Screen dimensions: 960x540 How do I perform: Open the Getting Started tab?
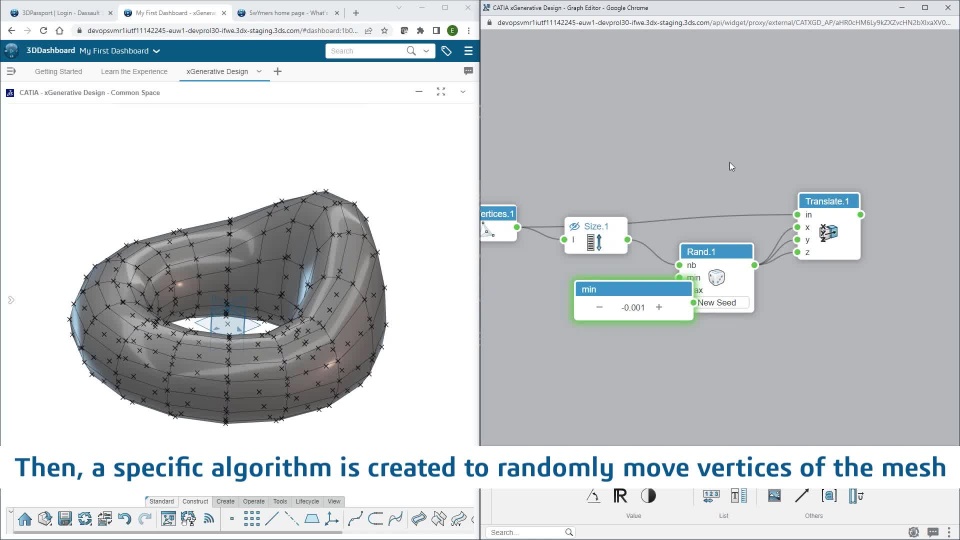click(x=58, y=72)
